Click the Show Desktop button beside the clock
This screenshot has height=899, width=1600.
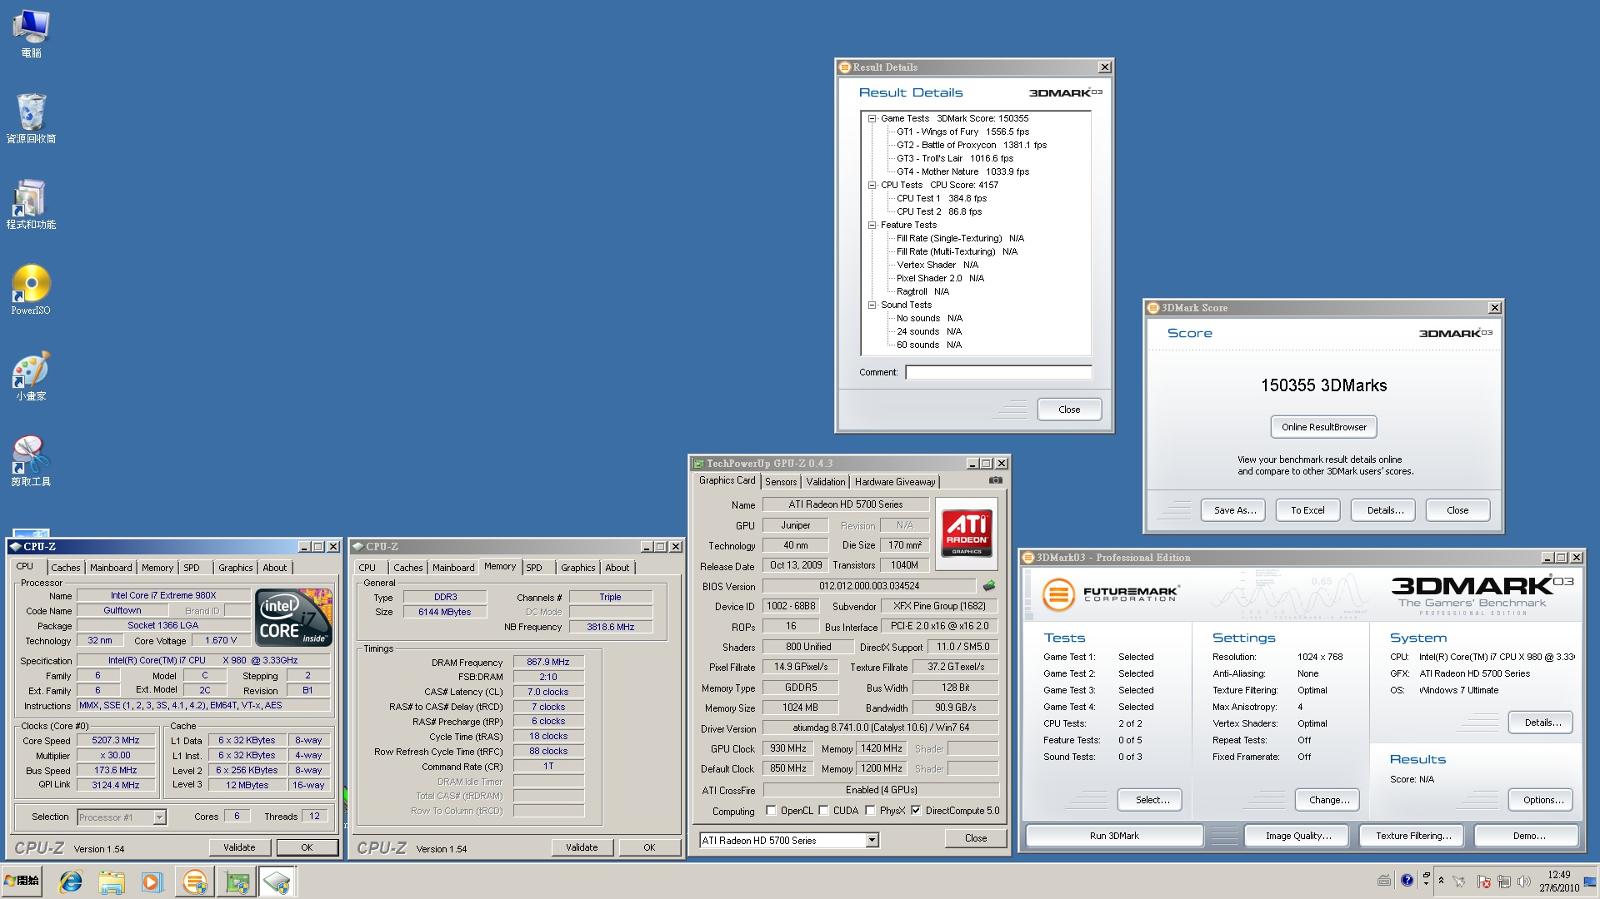pos(1590,881)
